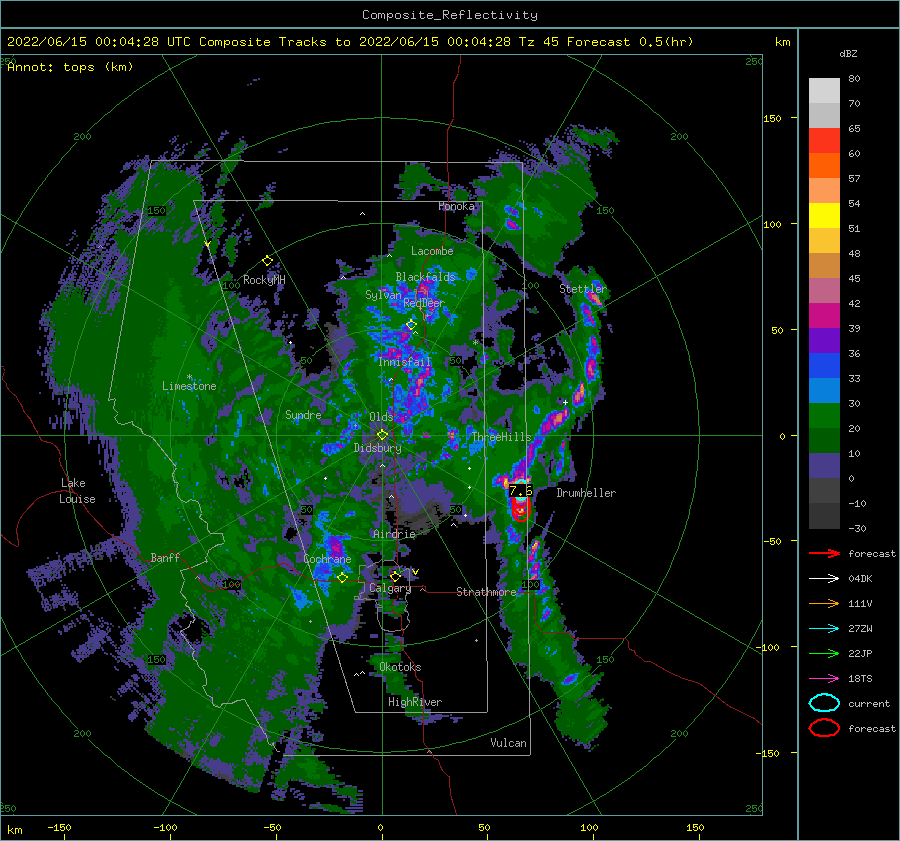Screen dimensions: 900x841
Task: Click the yellow 51-54 dBZ color swatch
Action: tap(824, 215)
